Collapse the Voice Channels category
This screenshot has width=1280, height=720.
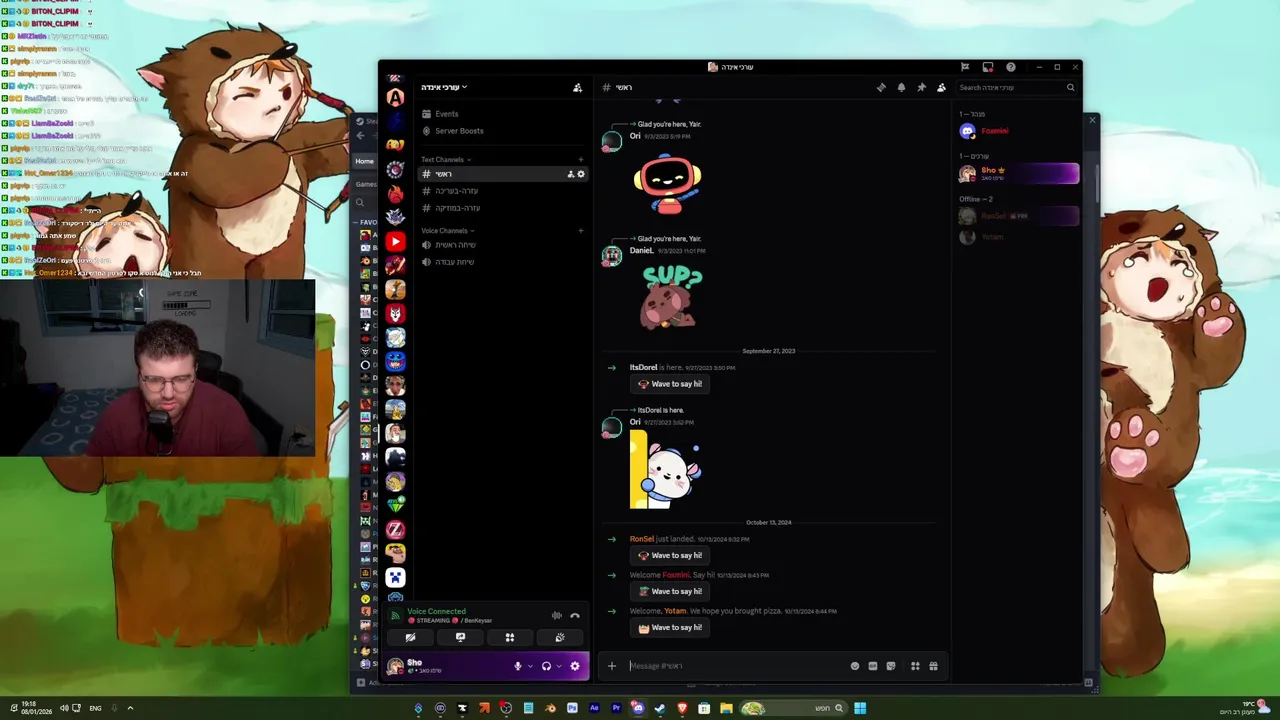[447, 231]
